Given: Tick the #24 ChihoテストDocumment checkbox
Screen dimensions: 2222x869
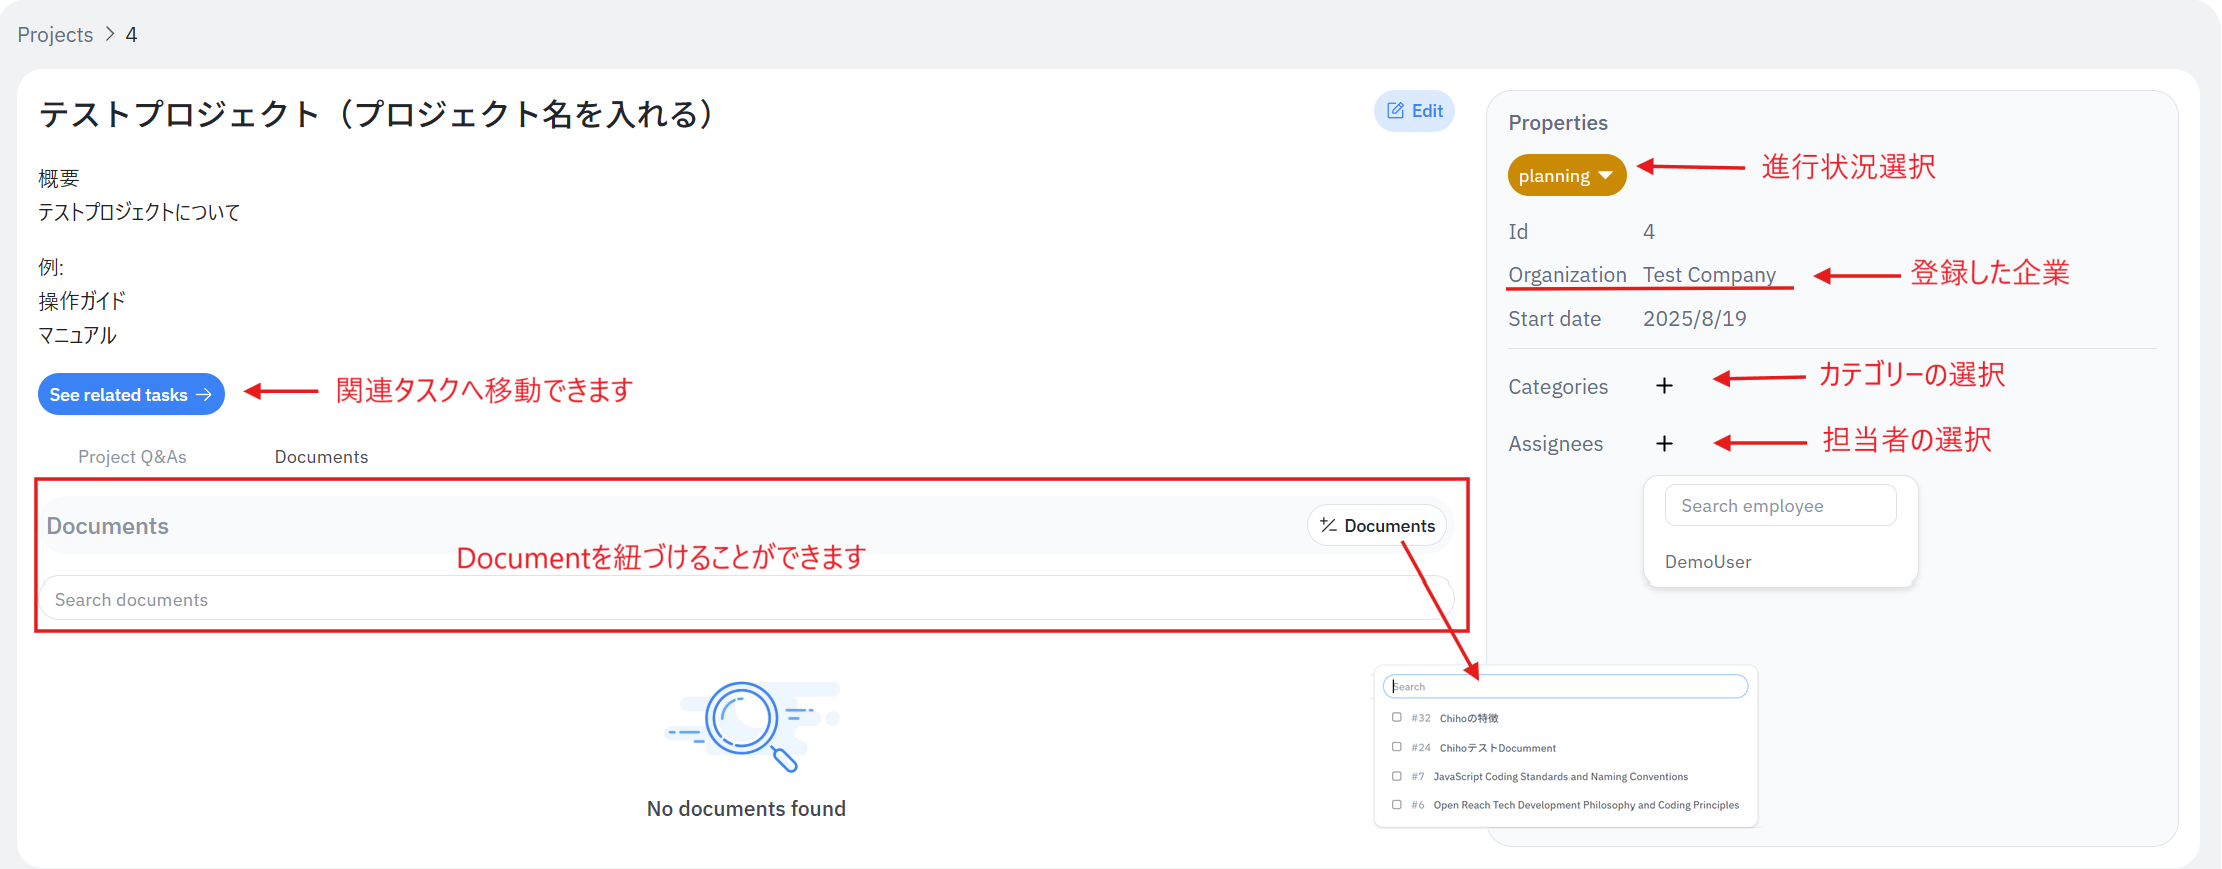Looking at the screenshot, I should click(x=1397, y=747).
